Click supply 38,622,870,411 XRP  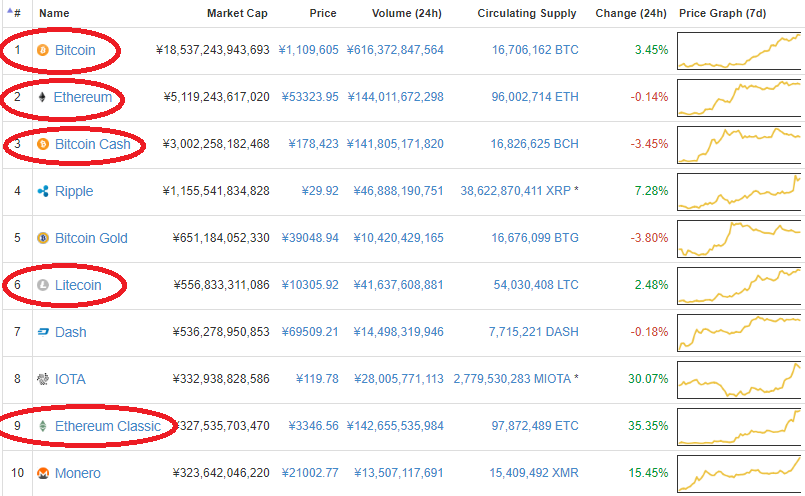point(515,191)
